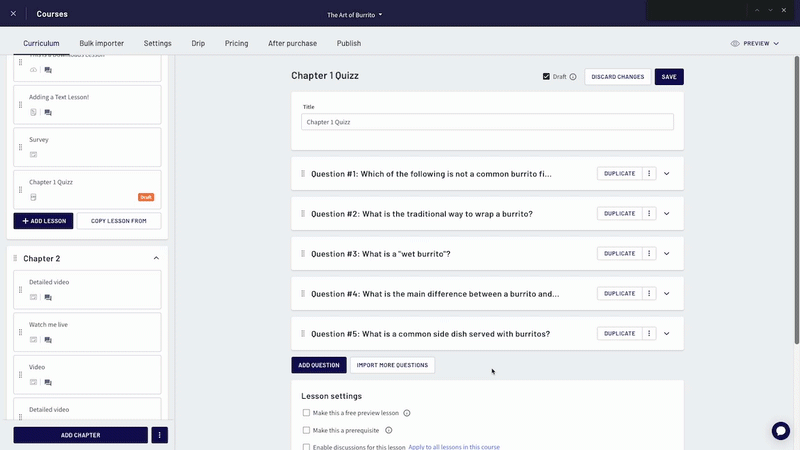Check Enable discussions for this lesson
The height and width of the screenshot is (450, 800).
pos(306,447)
